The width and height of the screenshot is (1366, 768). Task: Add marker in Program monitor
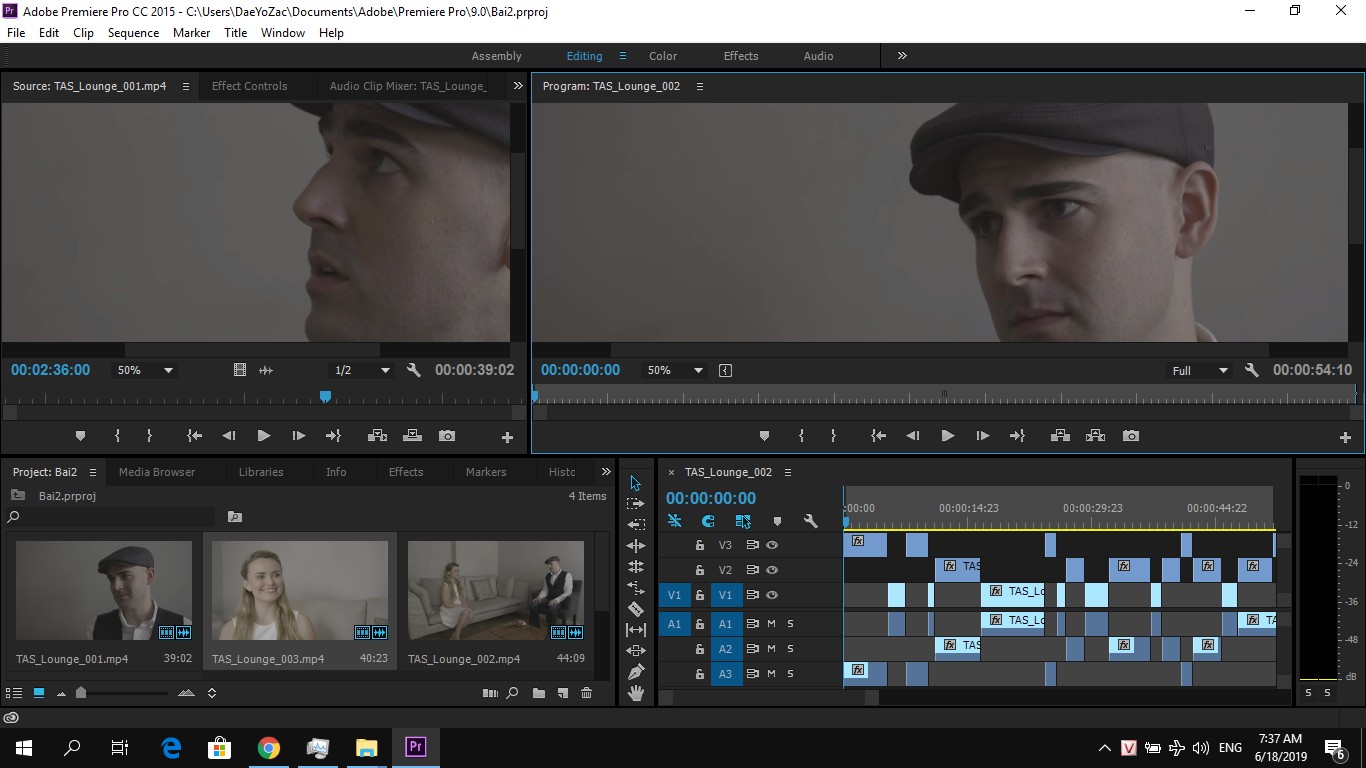pos(764,436)
